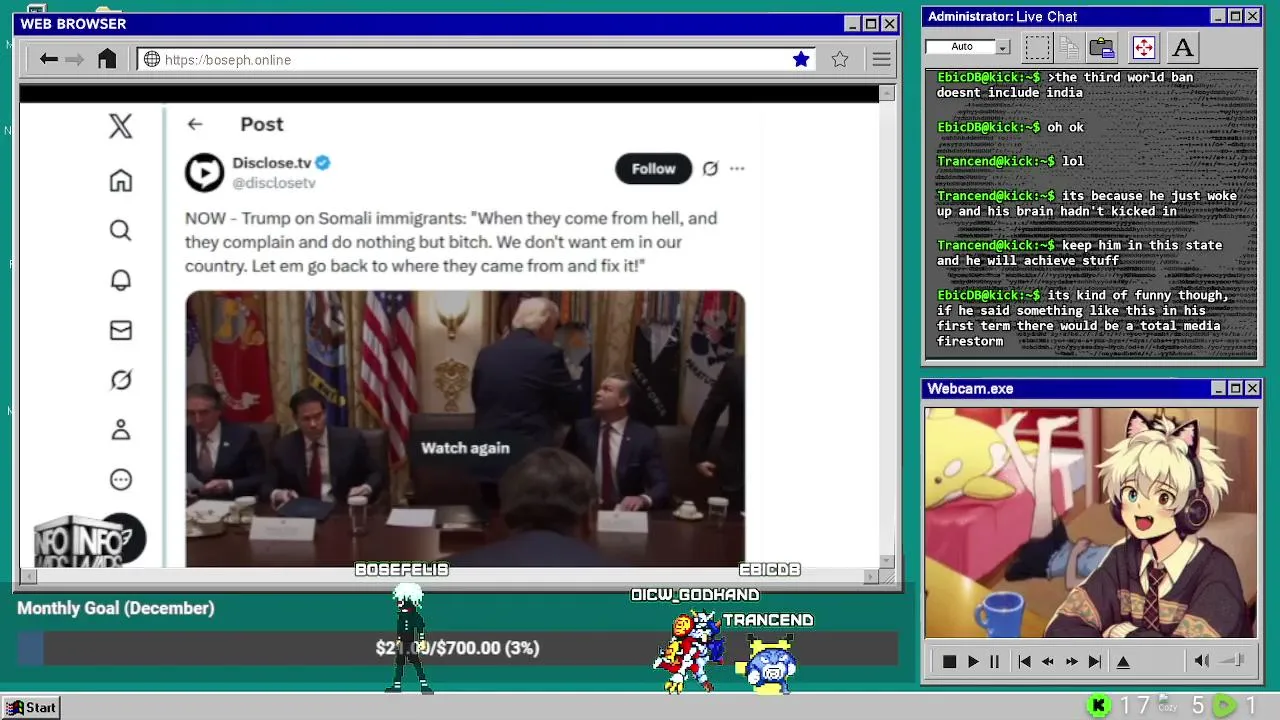Screen dimensions: 1280x720
Task: Click the Monthly Goal progress bar
Action: pos(458,648)
